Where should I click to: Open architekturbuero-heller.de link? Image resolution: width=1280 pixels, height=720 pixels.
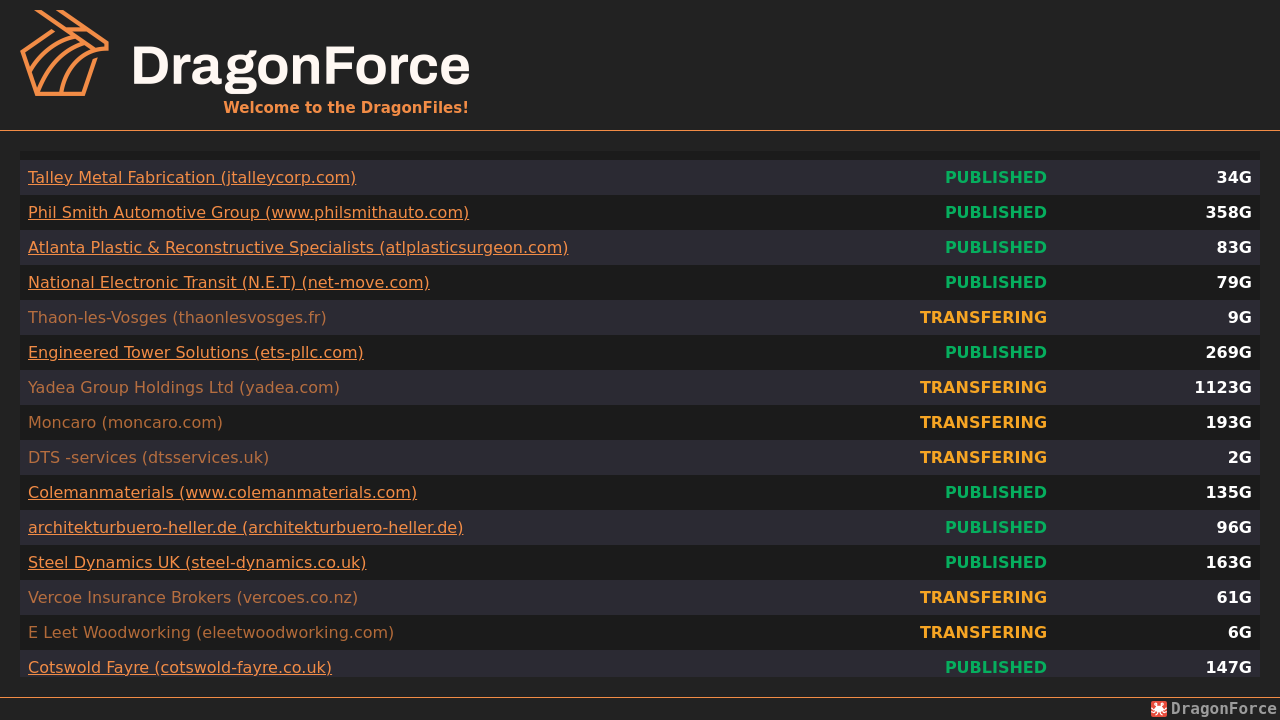[x=246, y=527]
